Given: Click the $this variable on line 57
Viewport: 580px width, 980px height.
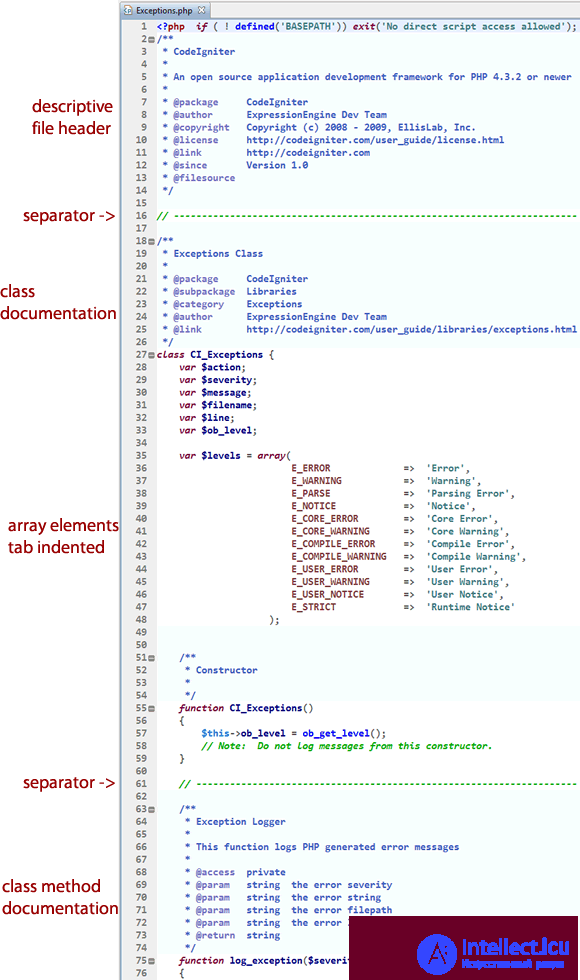Looking at the screenshot, I should (215, 734).
